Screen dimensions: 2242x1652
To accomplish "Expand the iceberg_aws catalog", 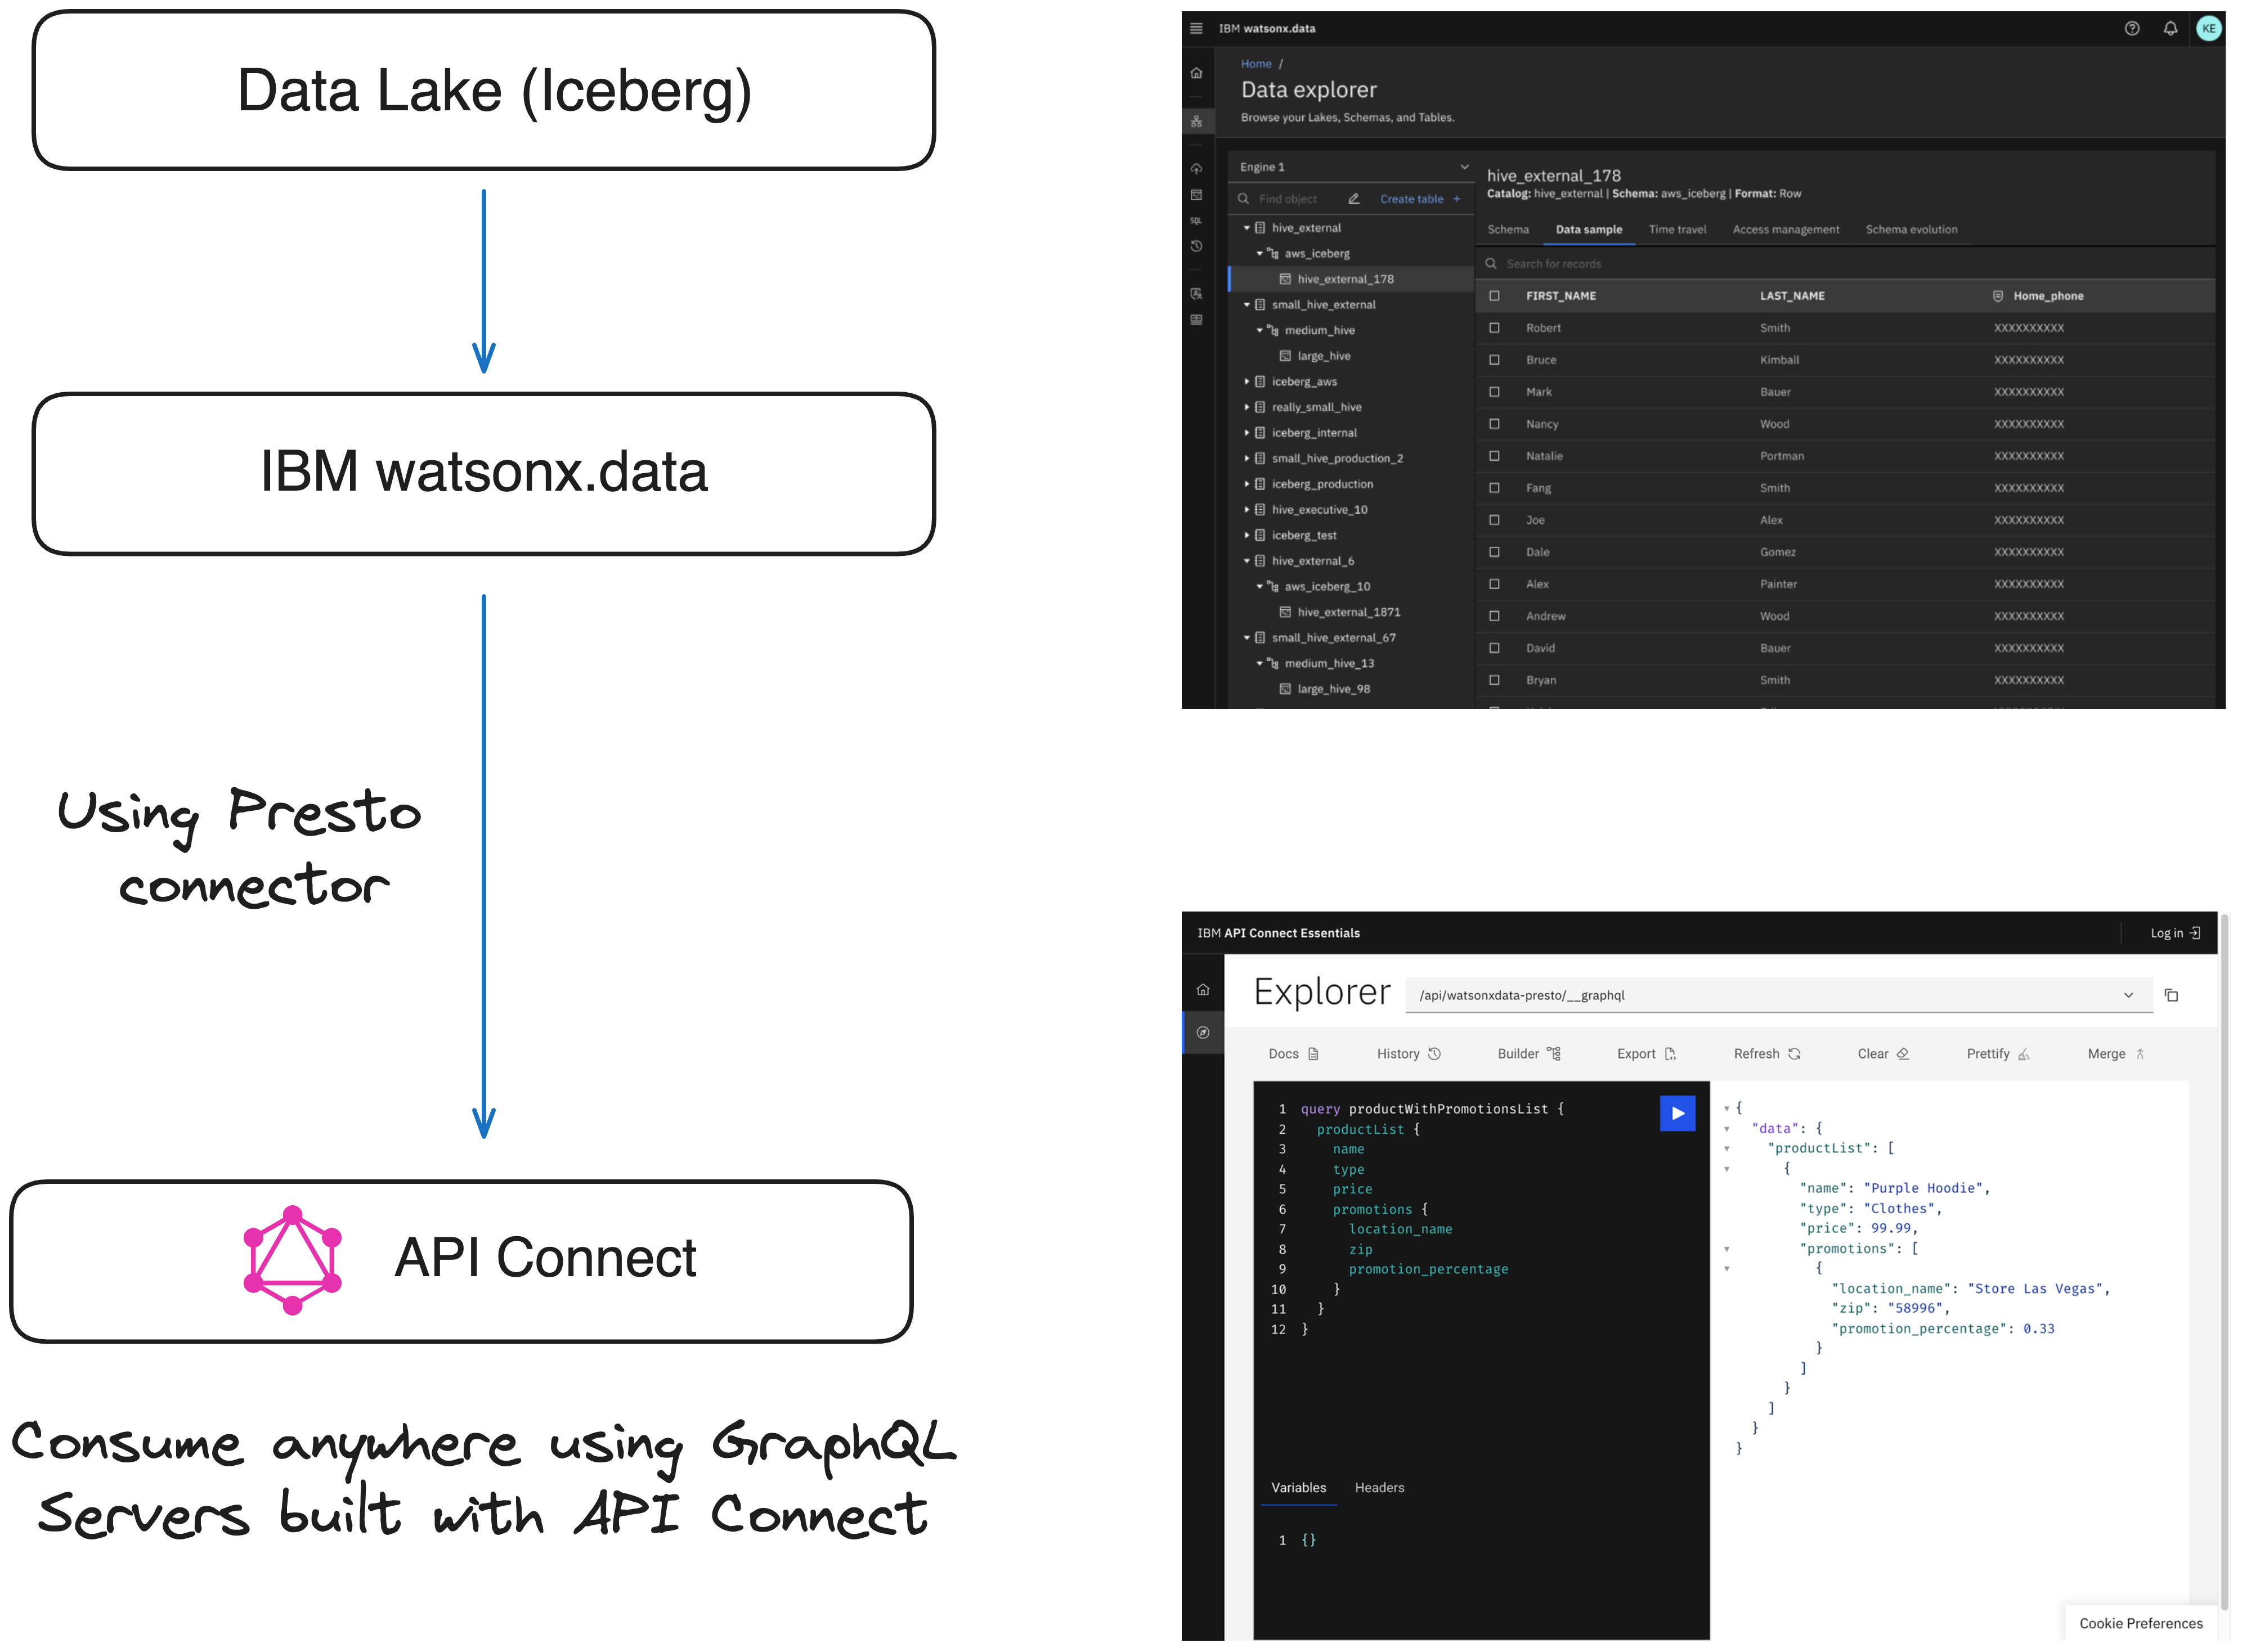I will (x=1246, y=382).
